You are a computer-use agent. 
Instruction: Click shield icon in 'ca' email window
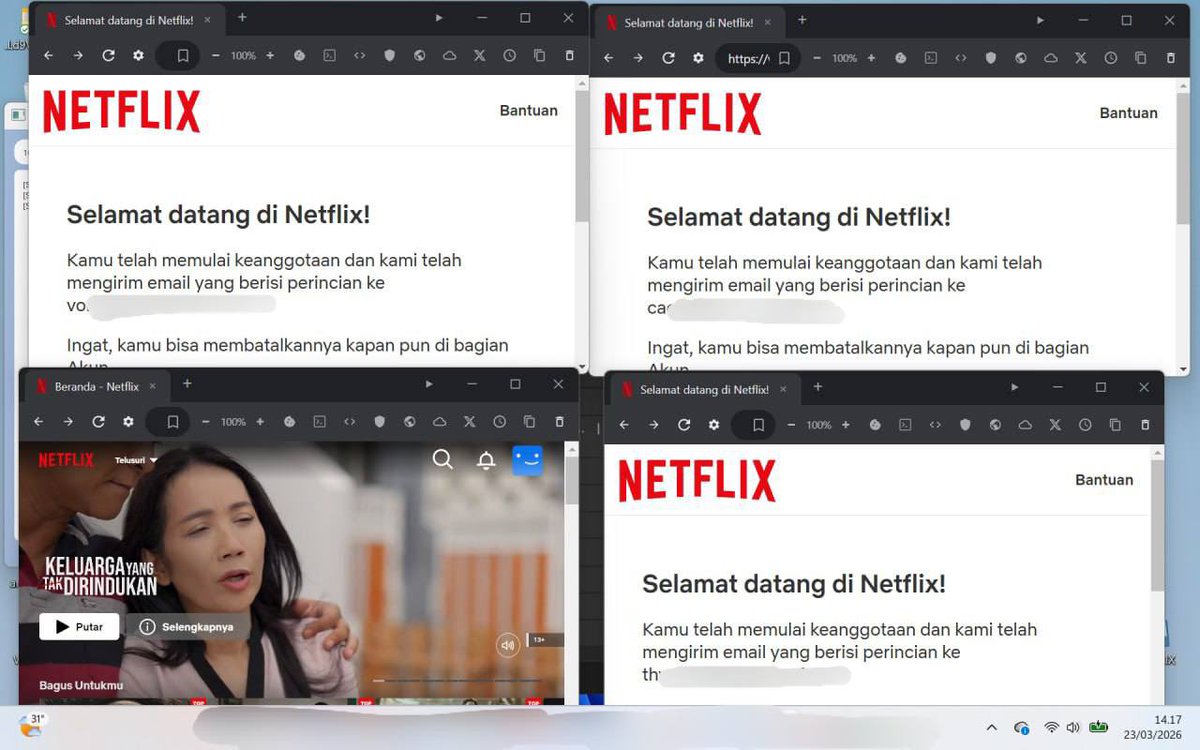tap(991, 58)
